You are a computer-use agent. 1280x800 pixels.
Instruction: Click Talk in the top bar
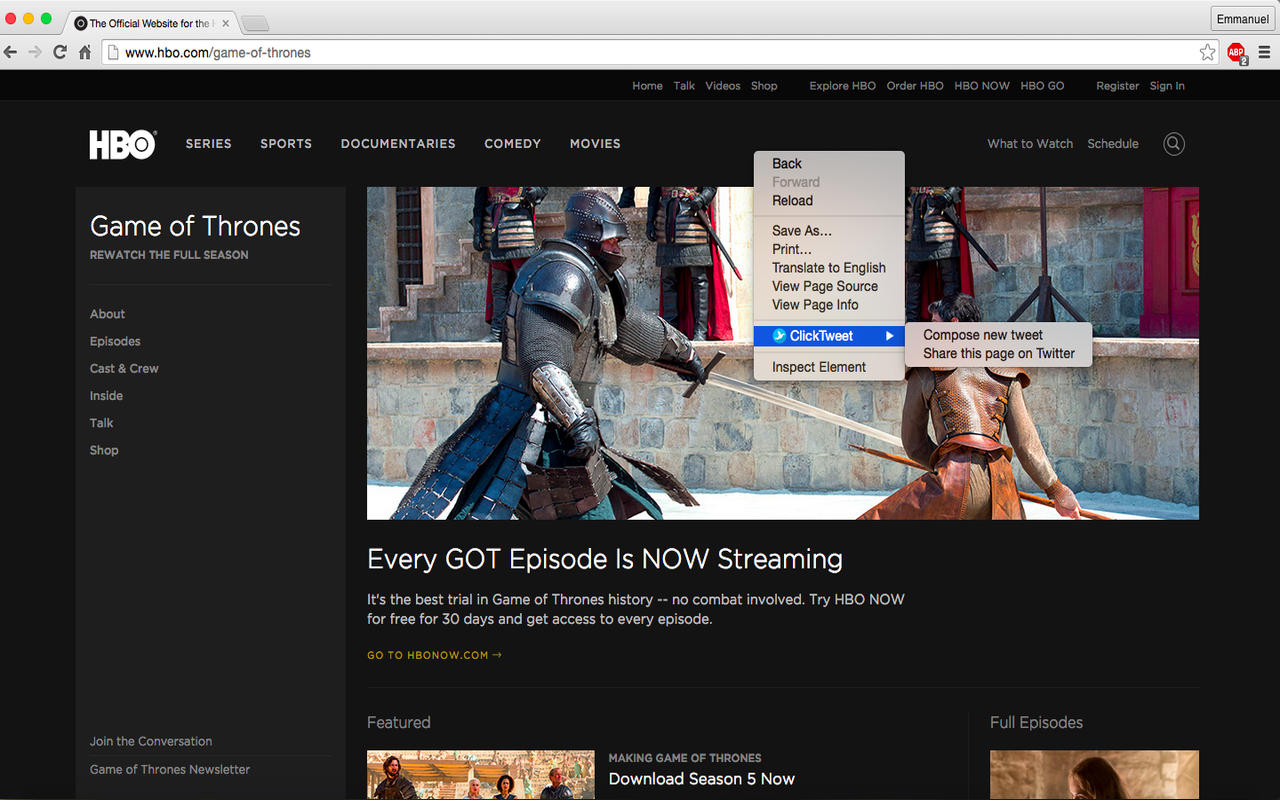pyautogui.click(x=684, y=86)
